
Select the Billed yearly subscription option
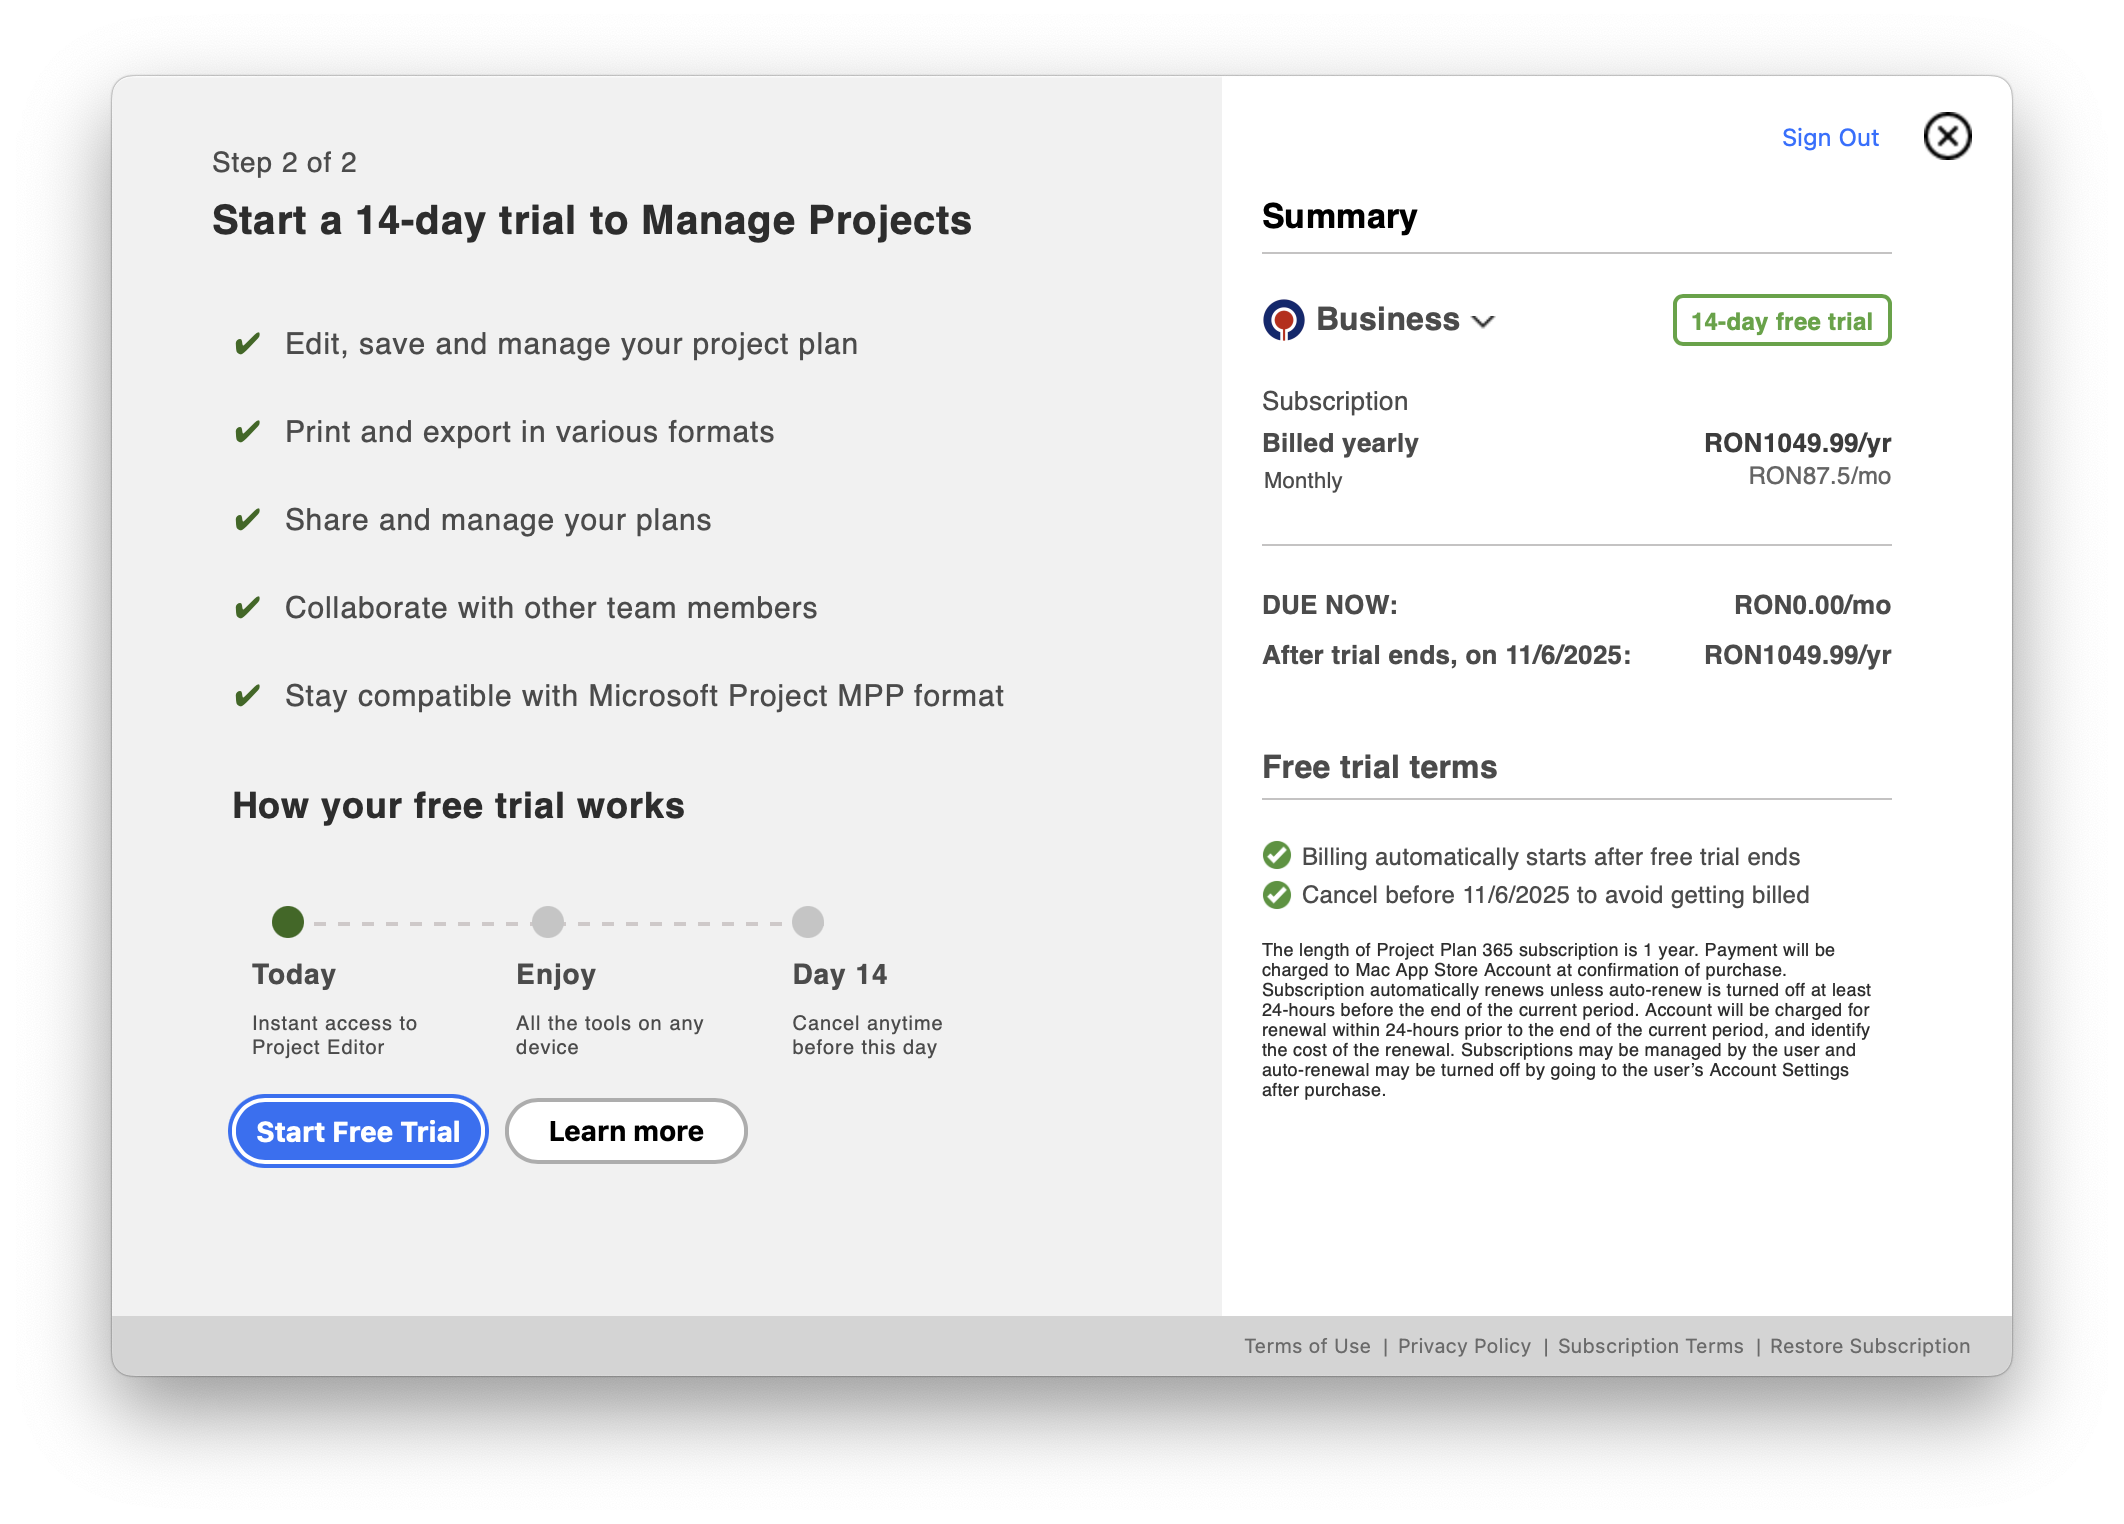[1340, 443]
